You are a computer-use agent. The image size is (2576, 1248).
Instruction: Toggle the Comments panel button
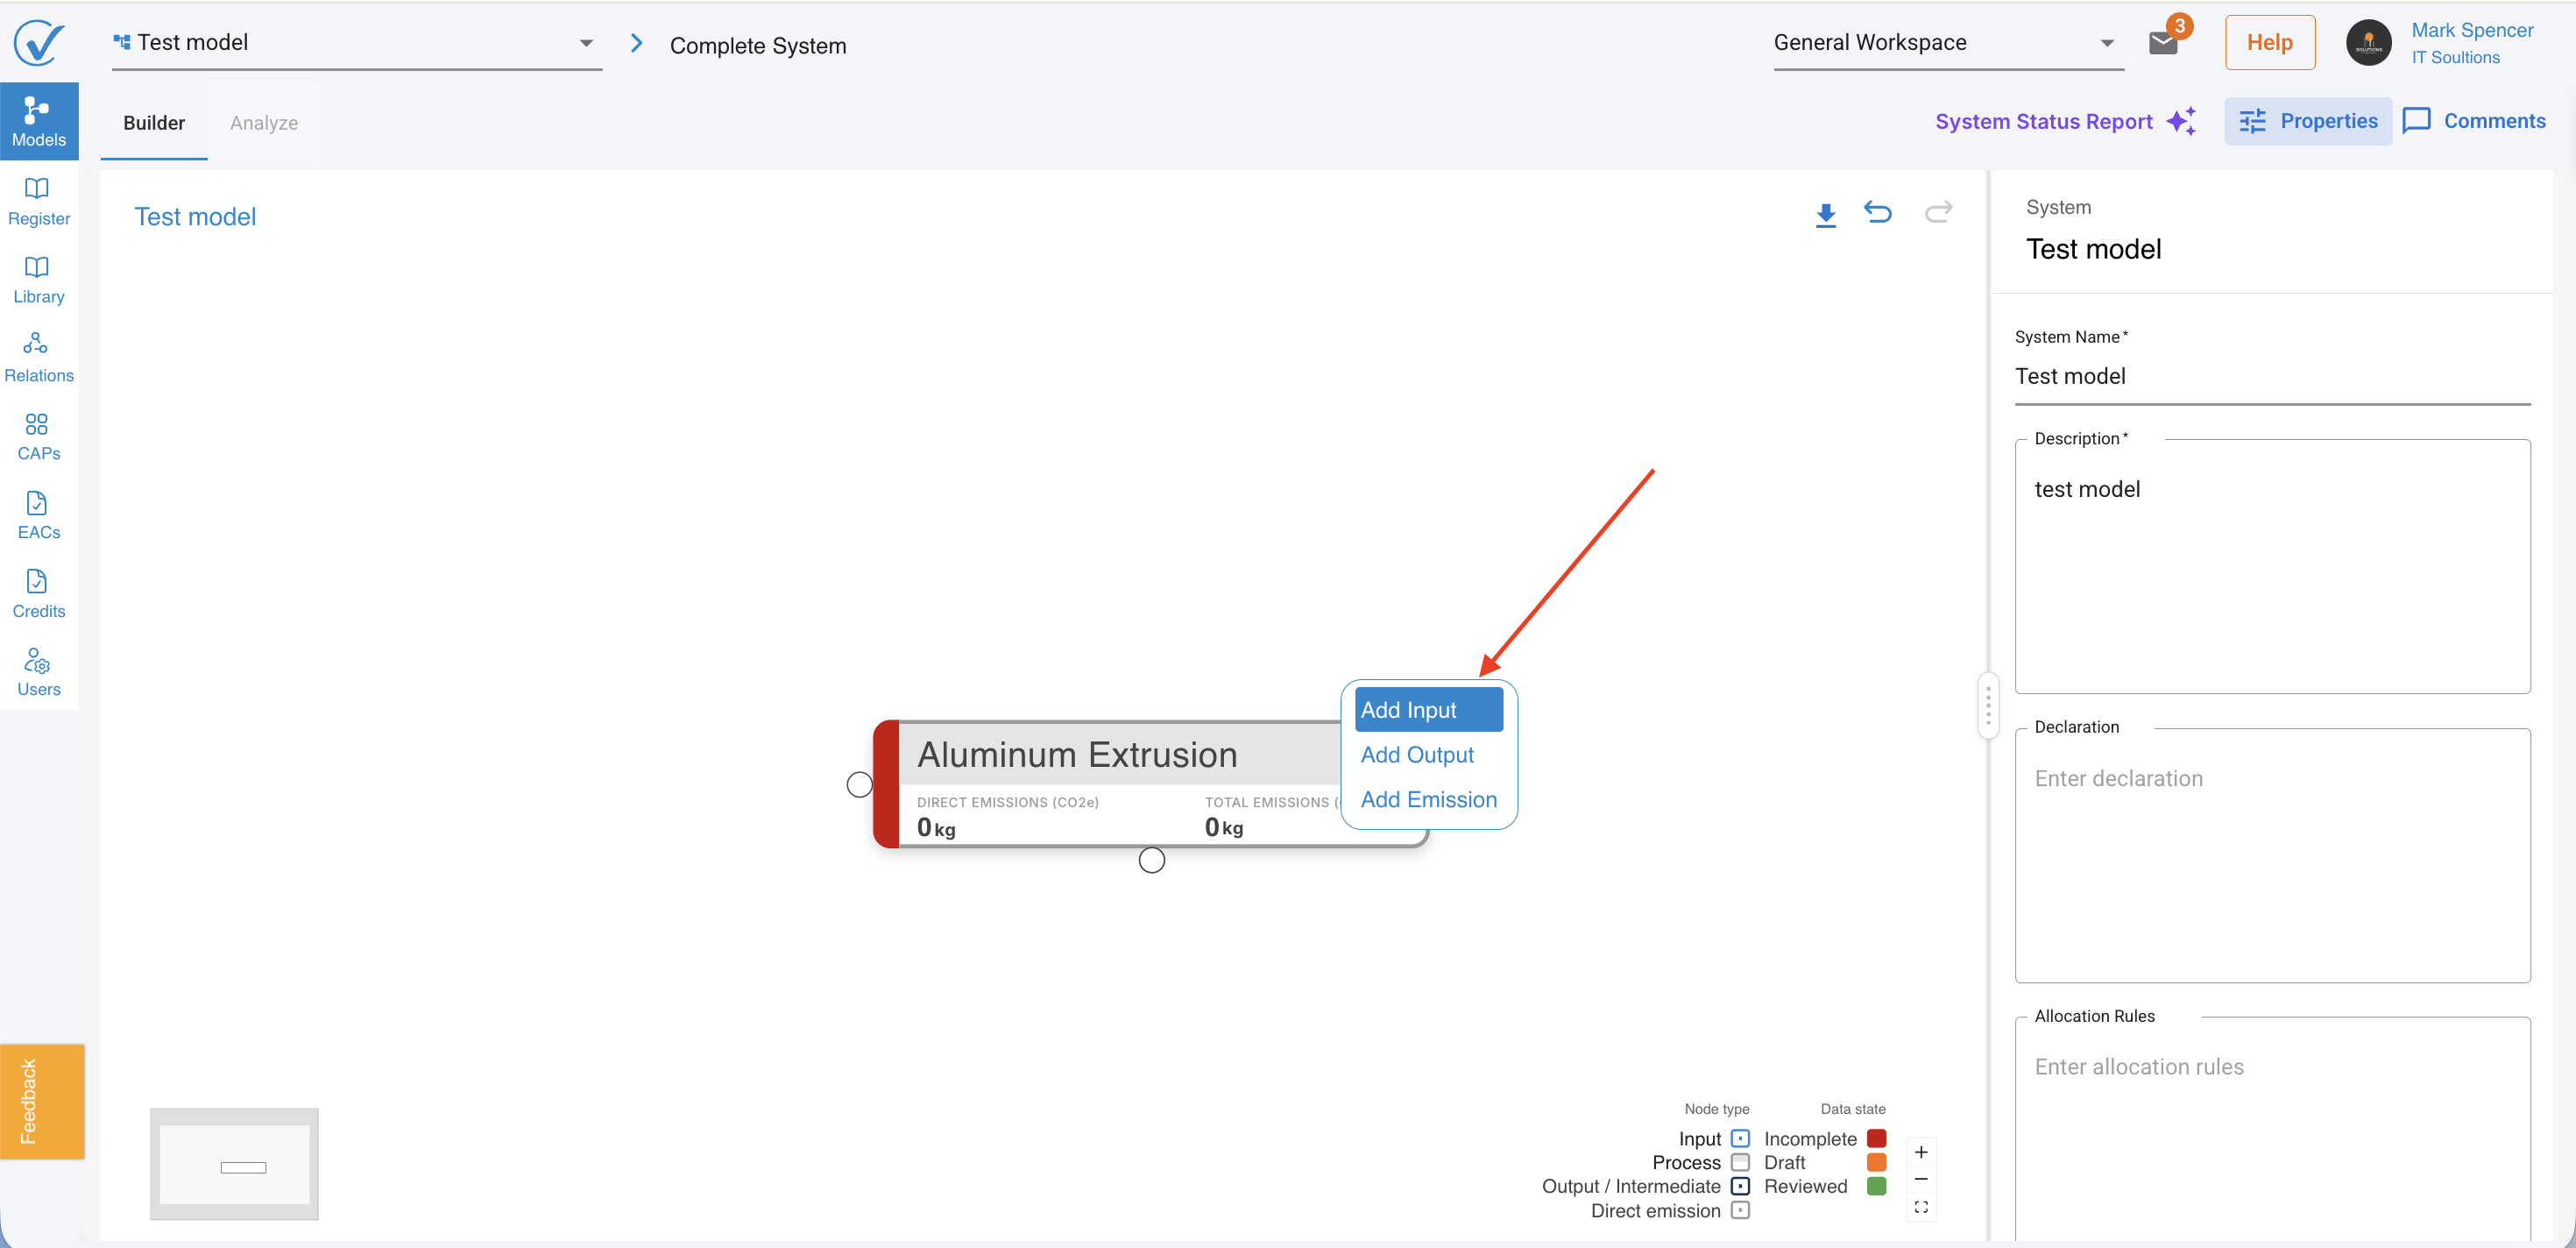point(2473,121)
